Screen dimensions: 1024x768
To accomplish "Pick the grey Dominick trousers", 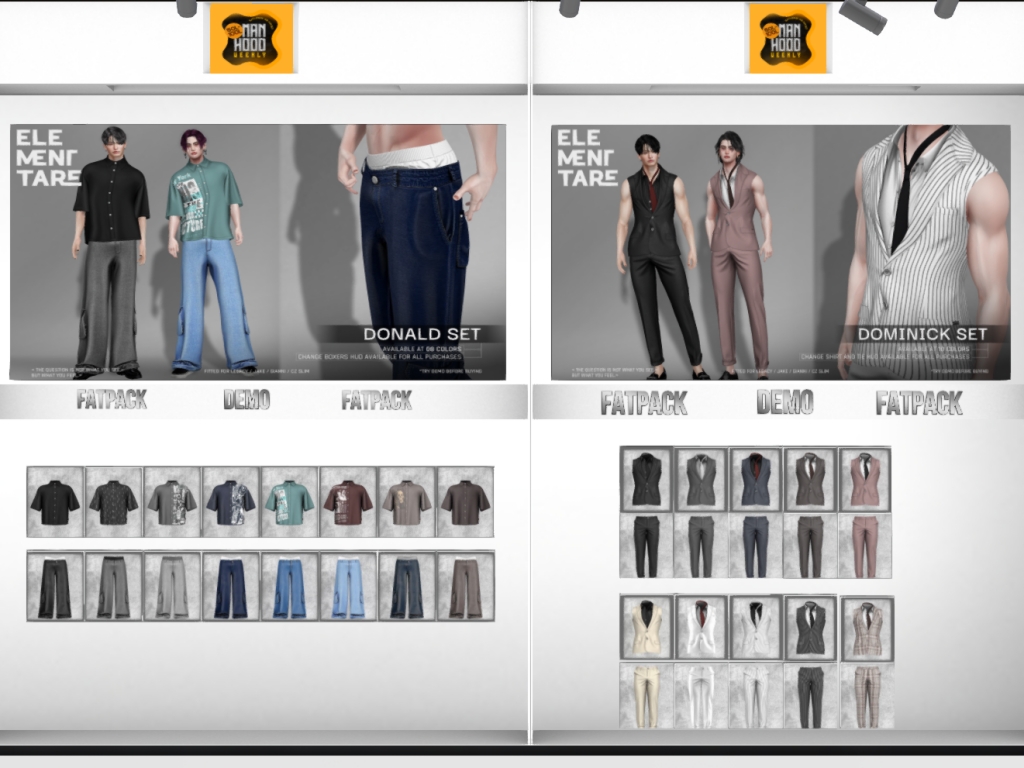I will (701, 546).
